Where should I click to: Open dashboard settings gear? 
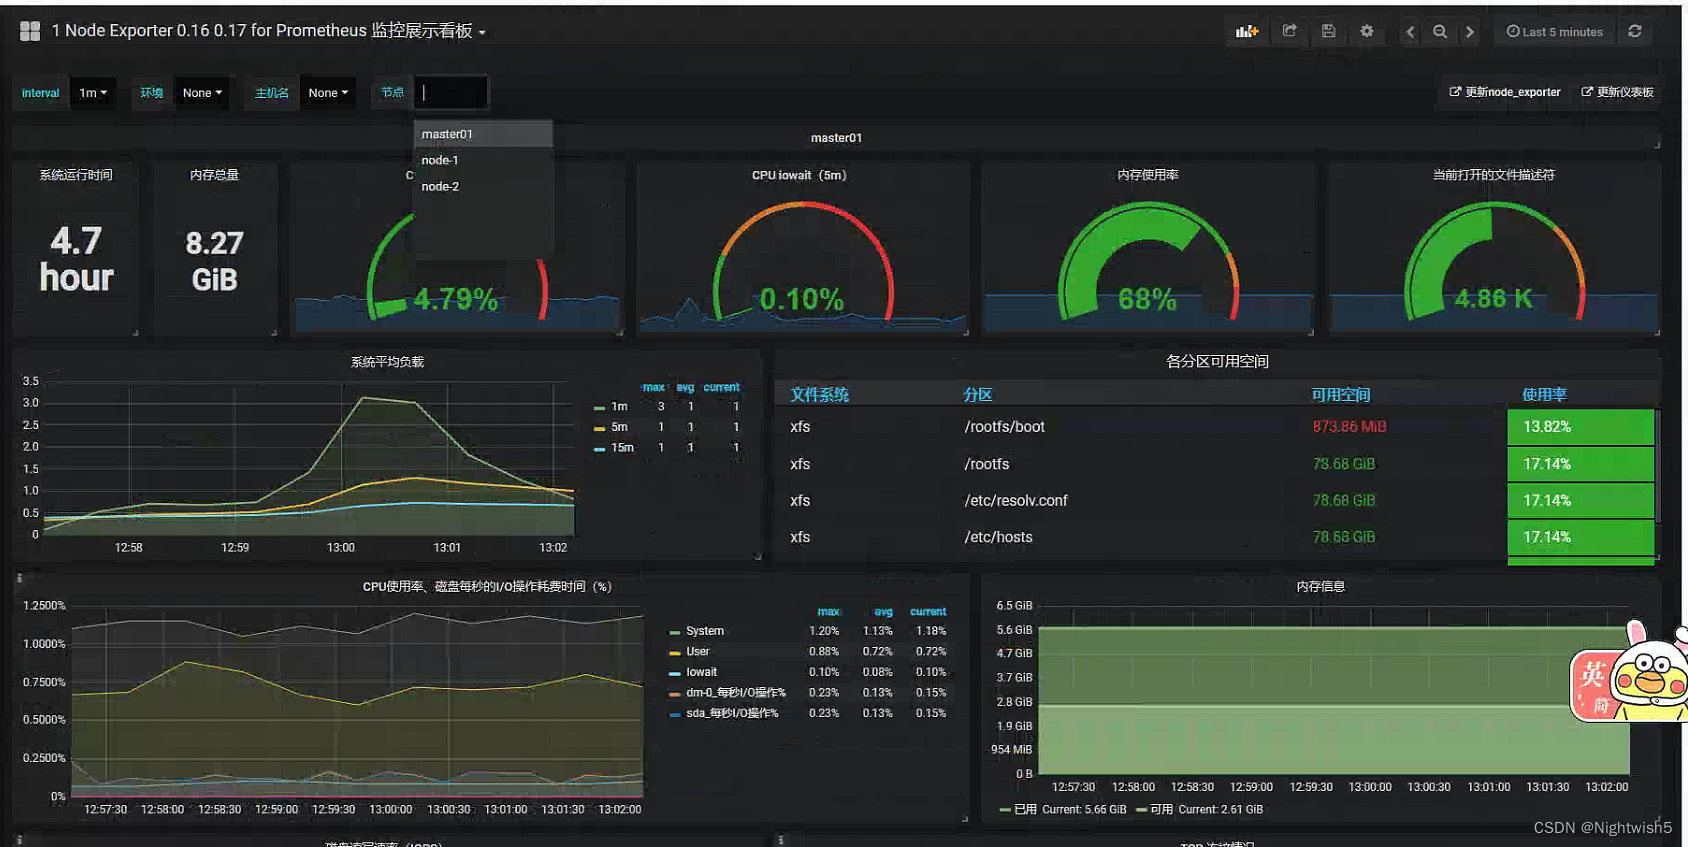pyautogui.click(x=1367, y=31)
